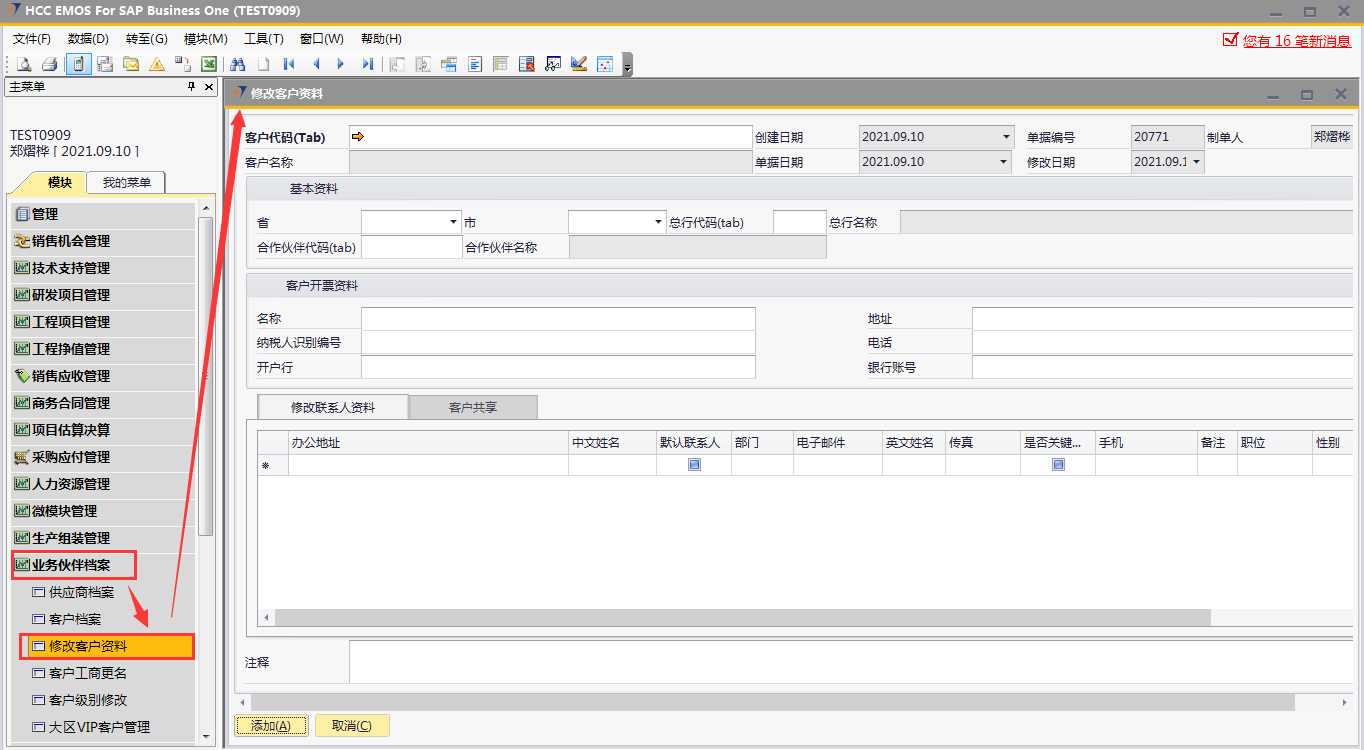The image size is (1364, 750).
Task: Toggle the 默认联系人 checkbox in grid
Action: pyautogui.click(x=694, y=465)
